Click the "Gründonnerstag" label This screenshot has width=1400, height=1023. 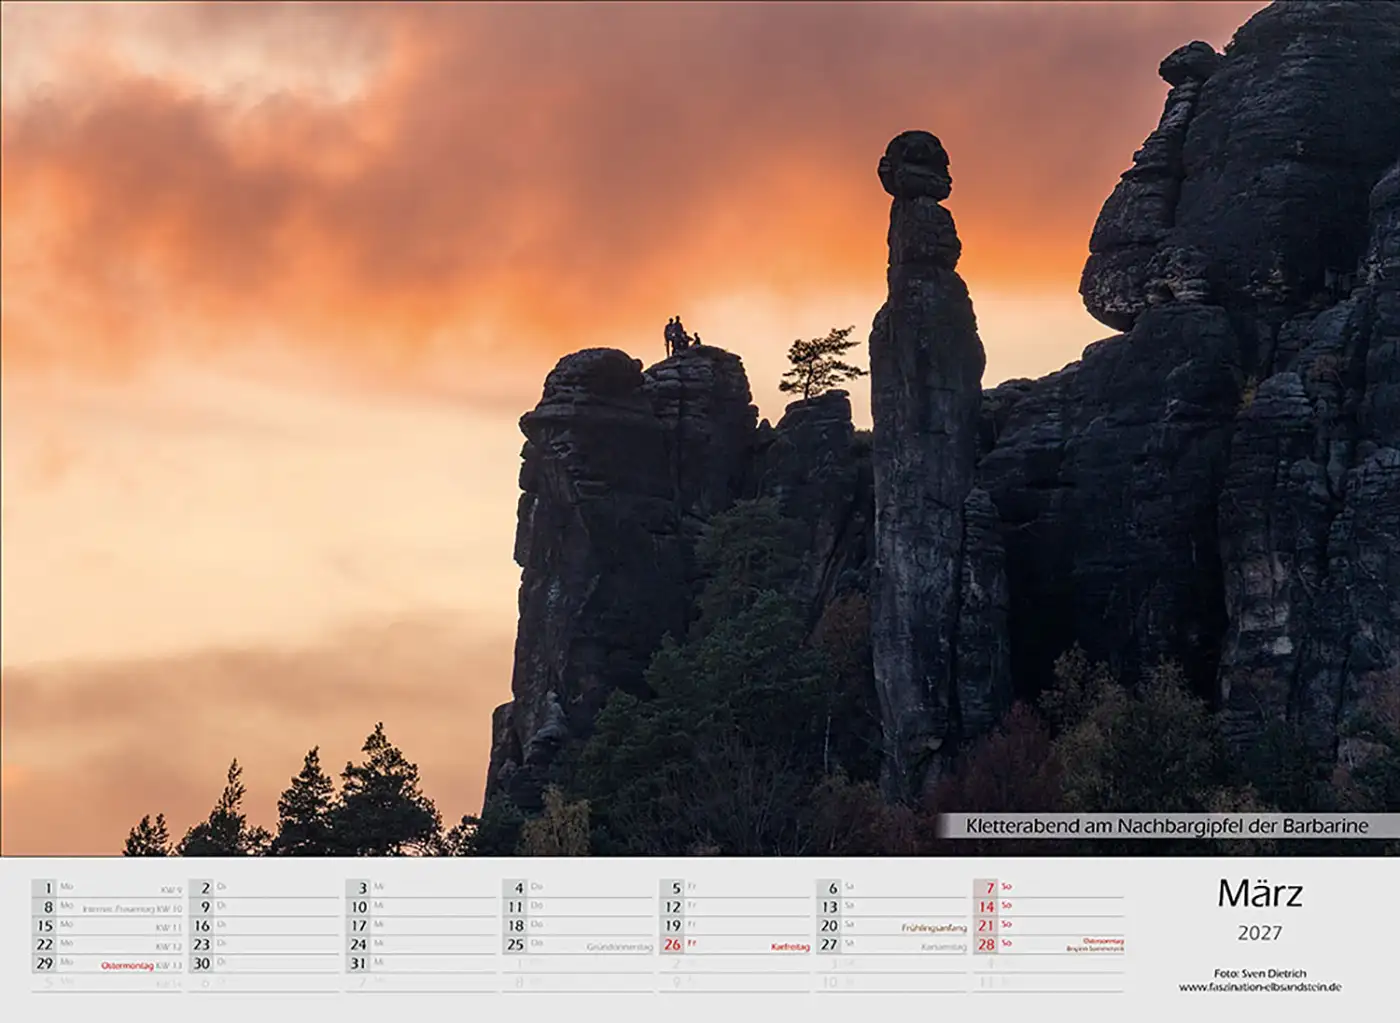pos(619,947)
